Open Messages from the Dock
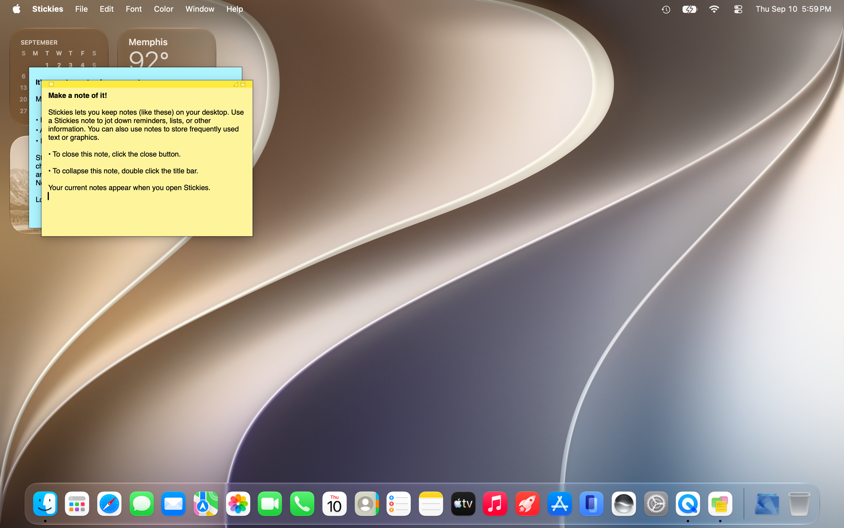 pyautogui.click(x=142, y=504)
